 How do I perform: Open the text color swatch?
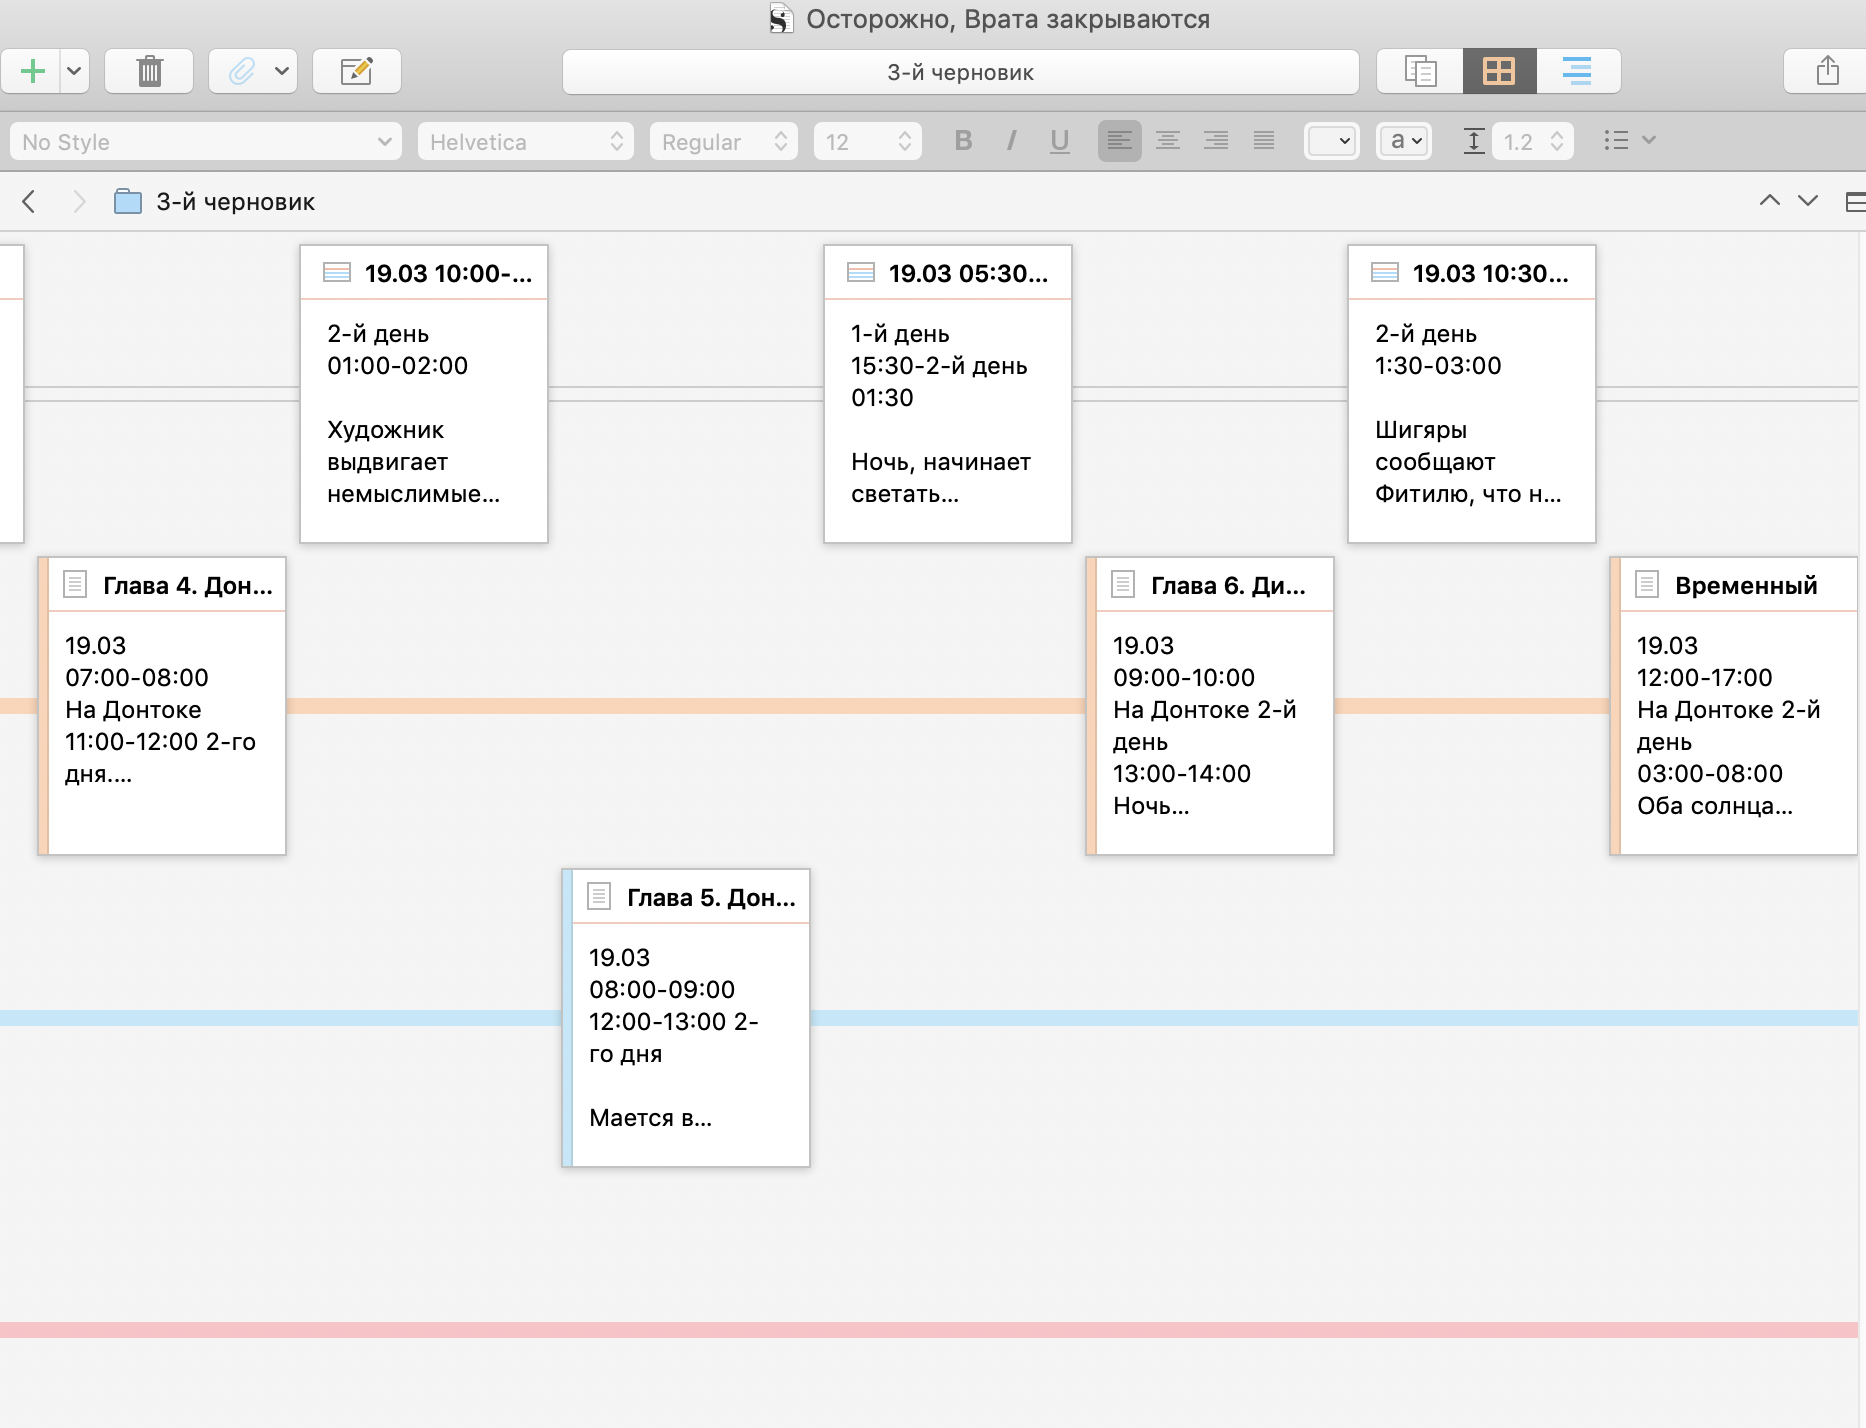1332,141
